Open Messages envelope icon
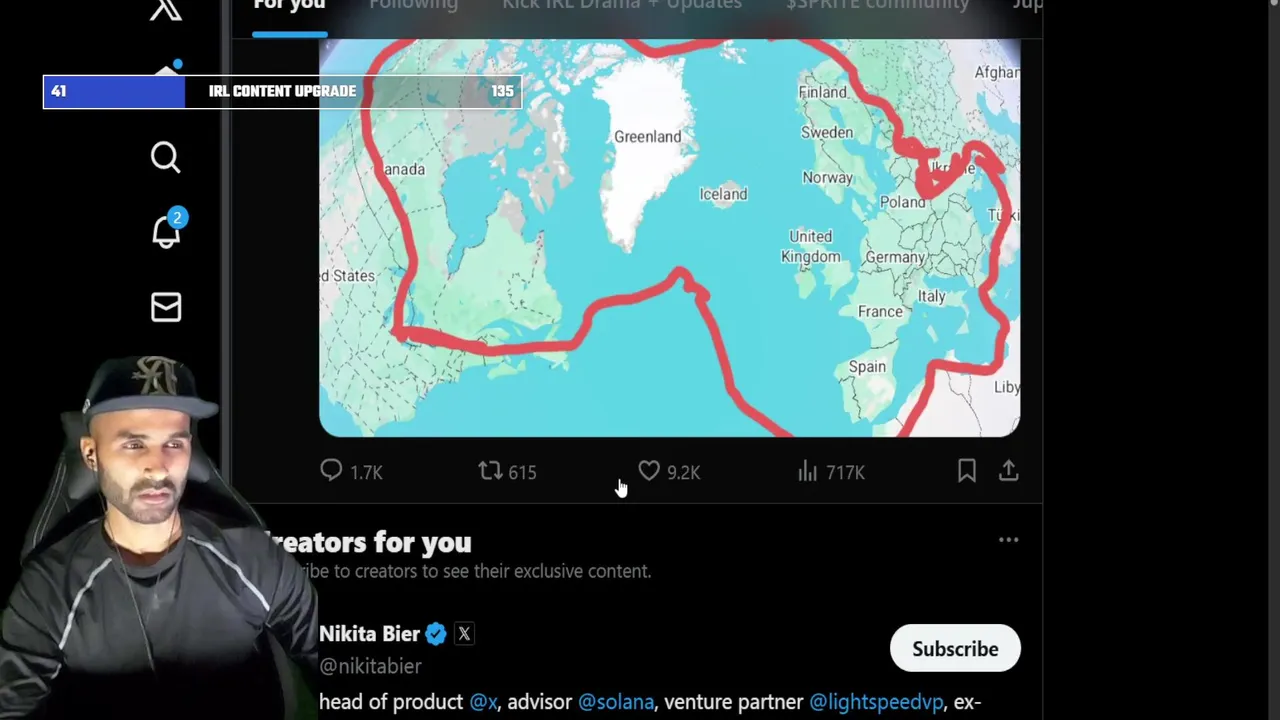Viewport: 1280px width, 720px height. [166, 307]
